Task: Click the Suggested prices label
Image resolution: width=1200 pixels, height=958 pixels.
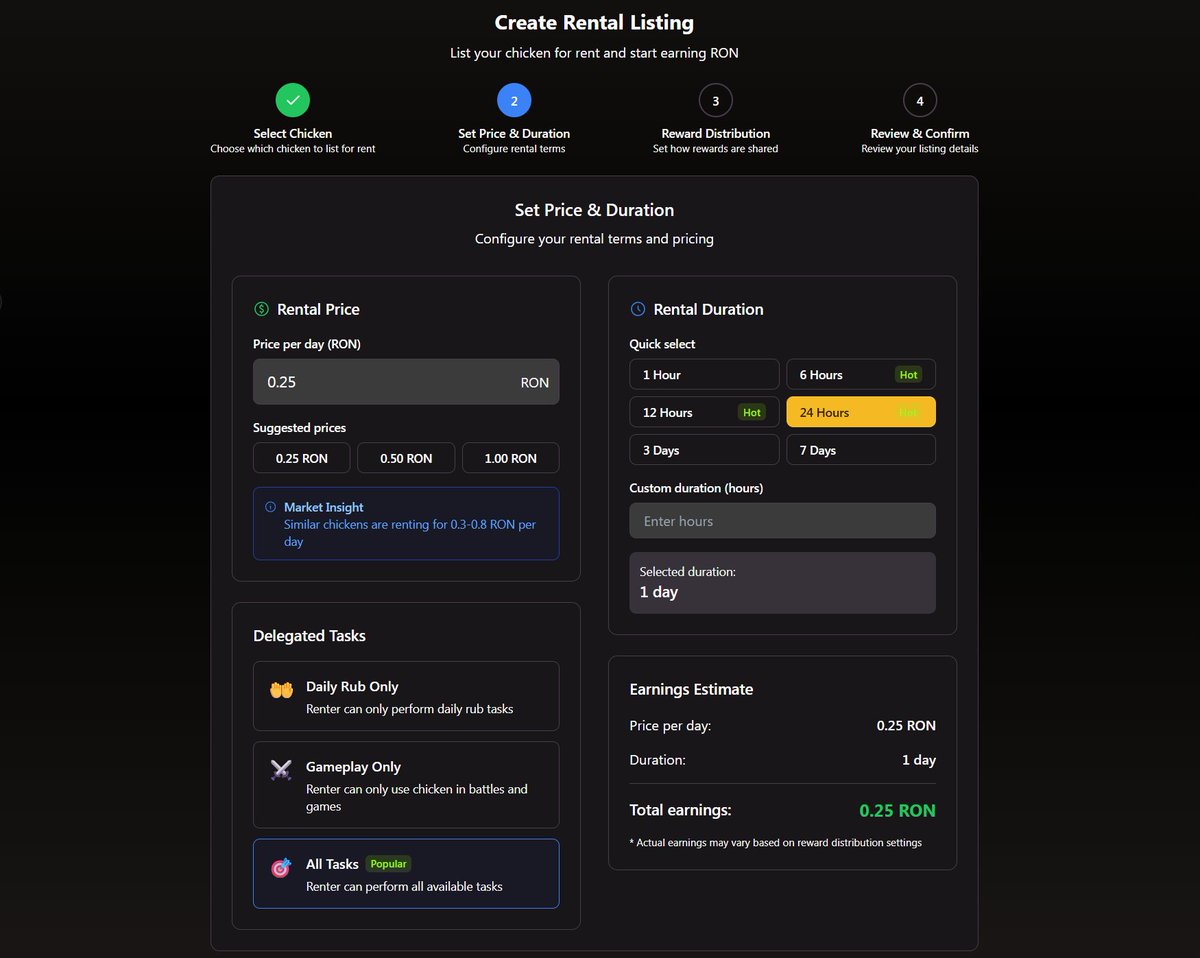Action: coord(299,428)
